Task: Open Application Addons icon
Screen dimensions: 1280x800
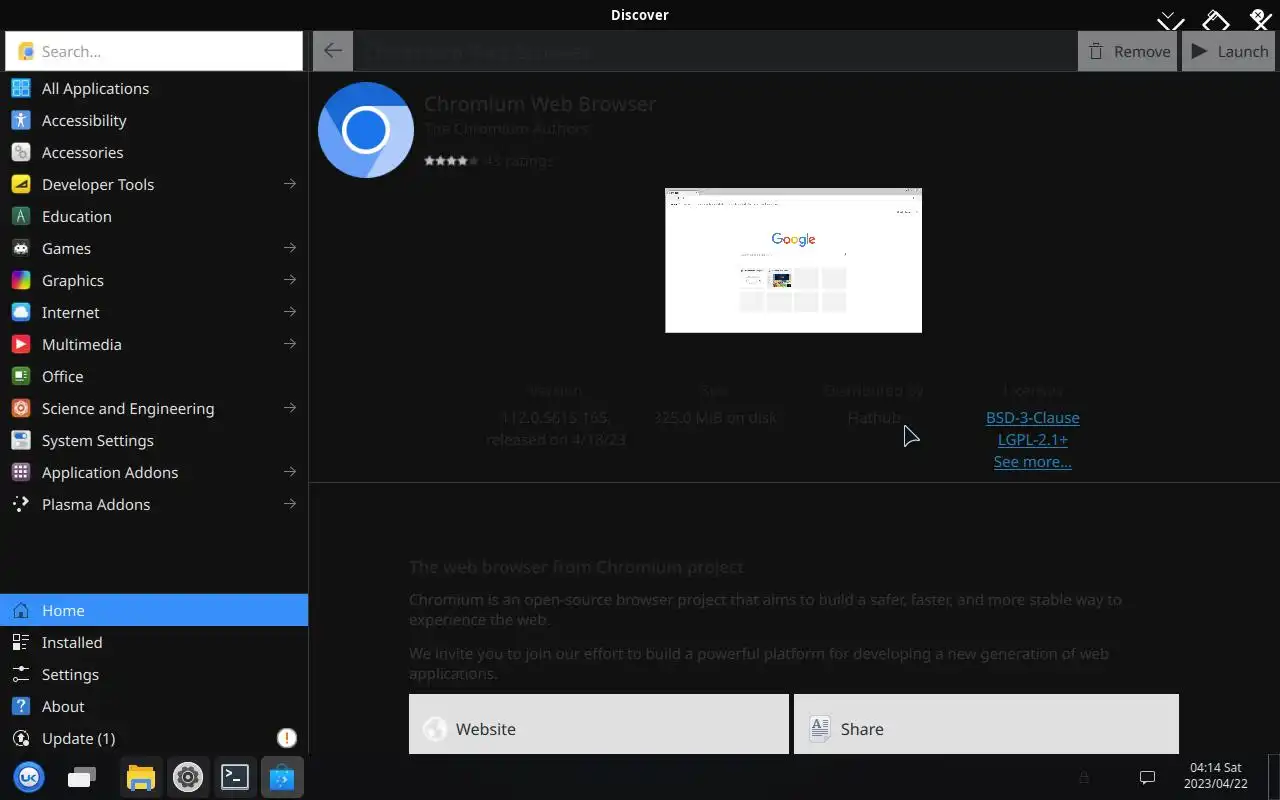Action: coord(21,472)
